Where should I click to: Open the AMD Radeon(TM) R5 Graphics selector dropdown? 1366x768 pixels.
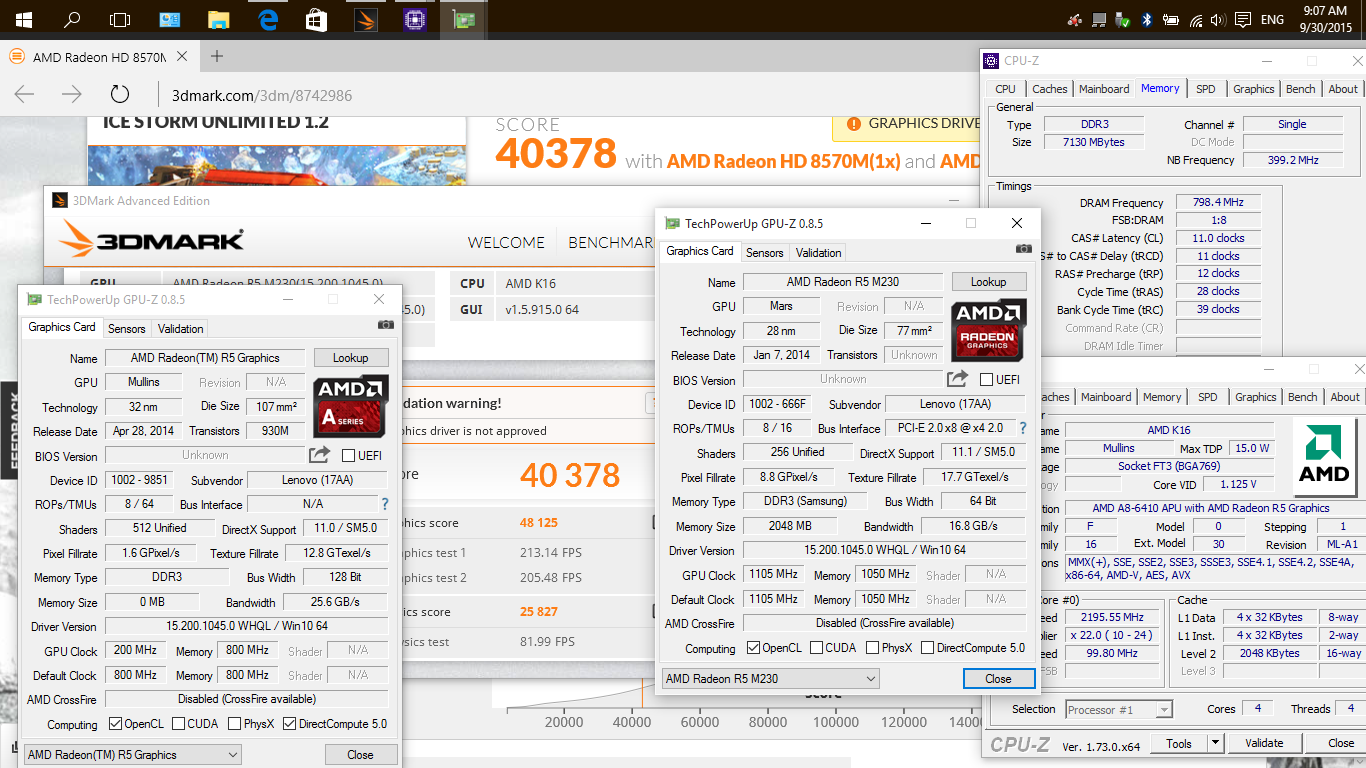click(x=133, y=755)
